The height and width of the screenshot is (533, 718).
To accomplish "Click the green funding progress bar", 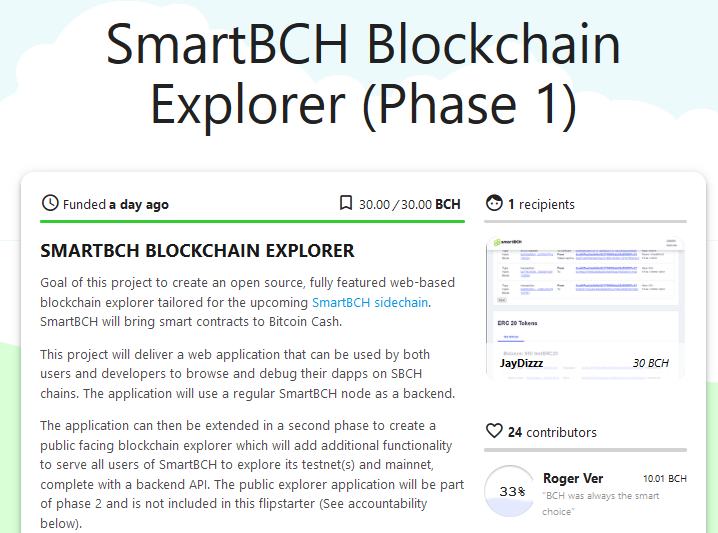I will 252,222.
